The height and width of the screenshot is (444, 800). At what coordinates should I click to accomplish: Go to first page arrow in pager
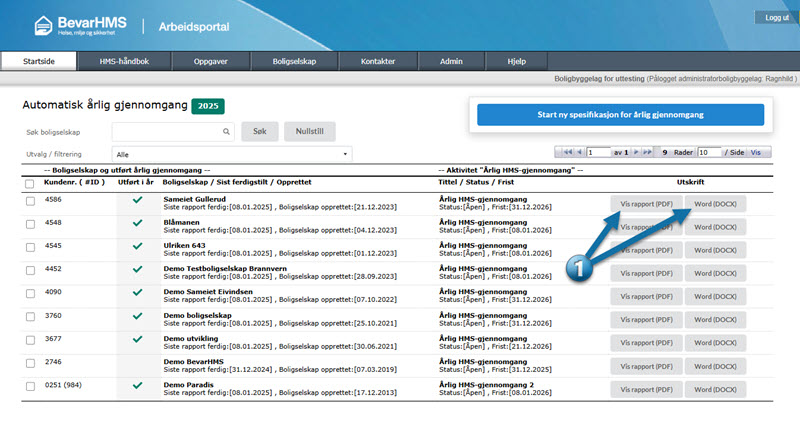(x=569, y=153)
